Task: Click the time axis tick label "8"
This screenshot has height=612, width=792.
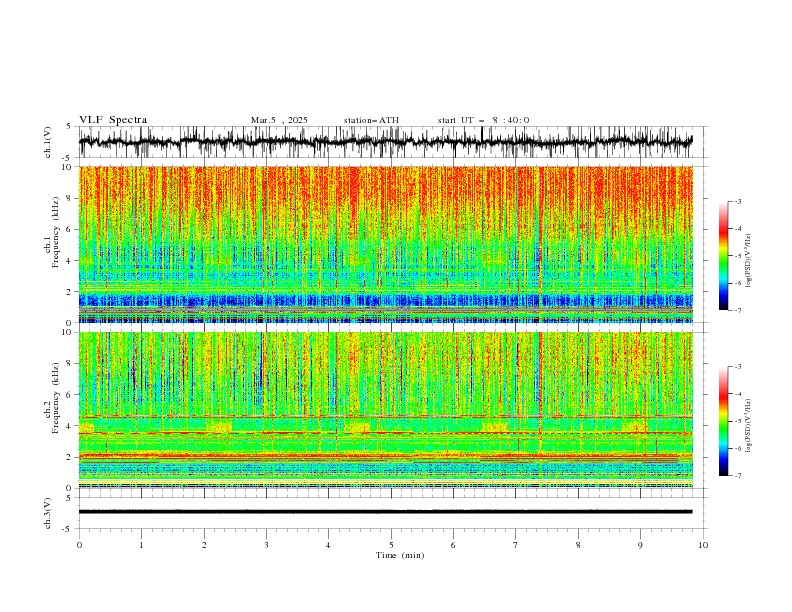Action: point(578,545)
